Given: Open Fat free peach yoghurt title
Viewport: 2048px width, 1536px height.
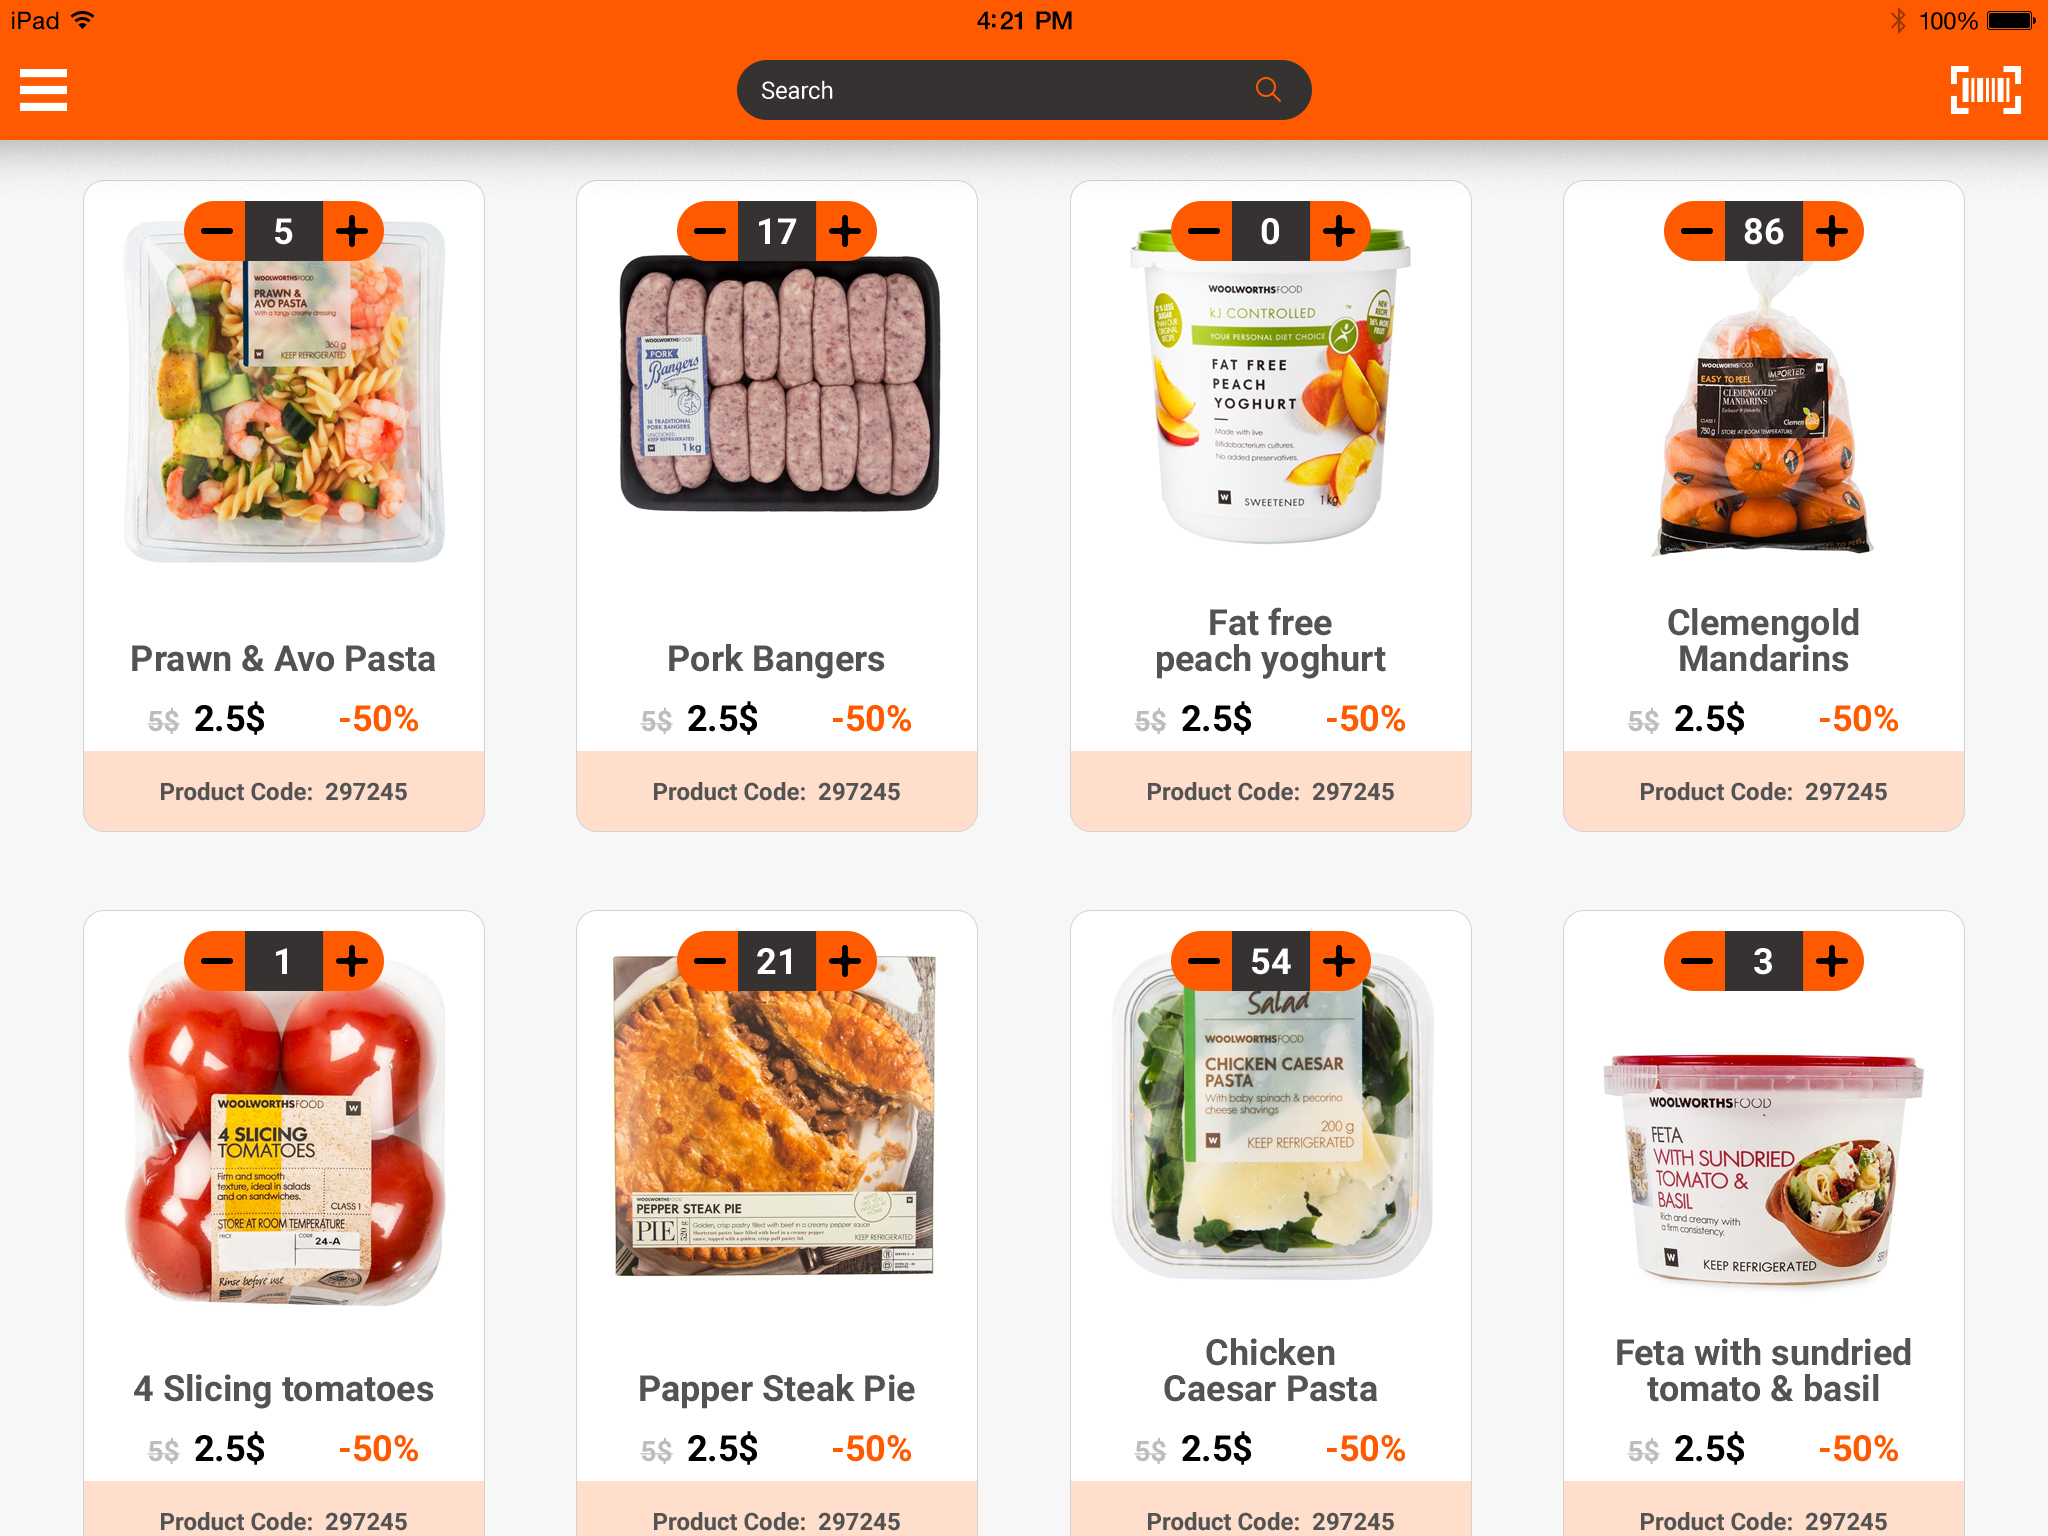Looking at the screenshot, I should 1270,641.
